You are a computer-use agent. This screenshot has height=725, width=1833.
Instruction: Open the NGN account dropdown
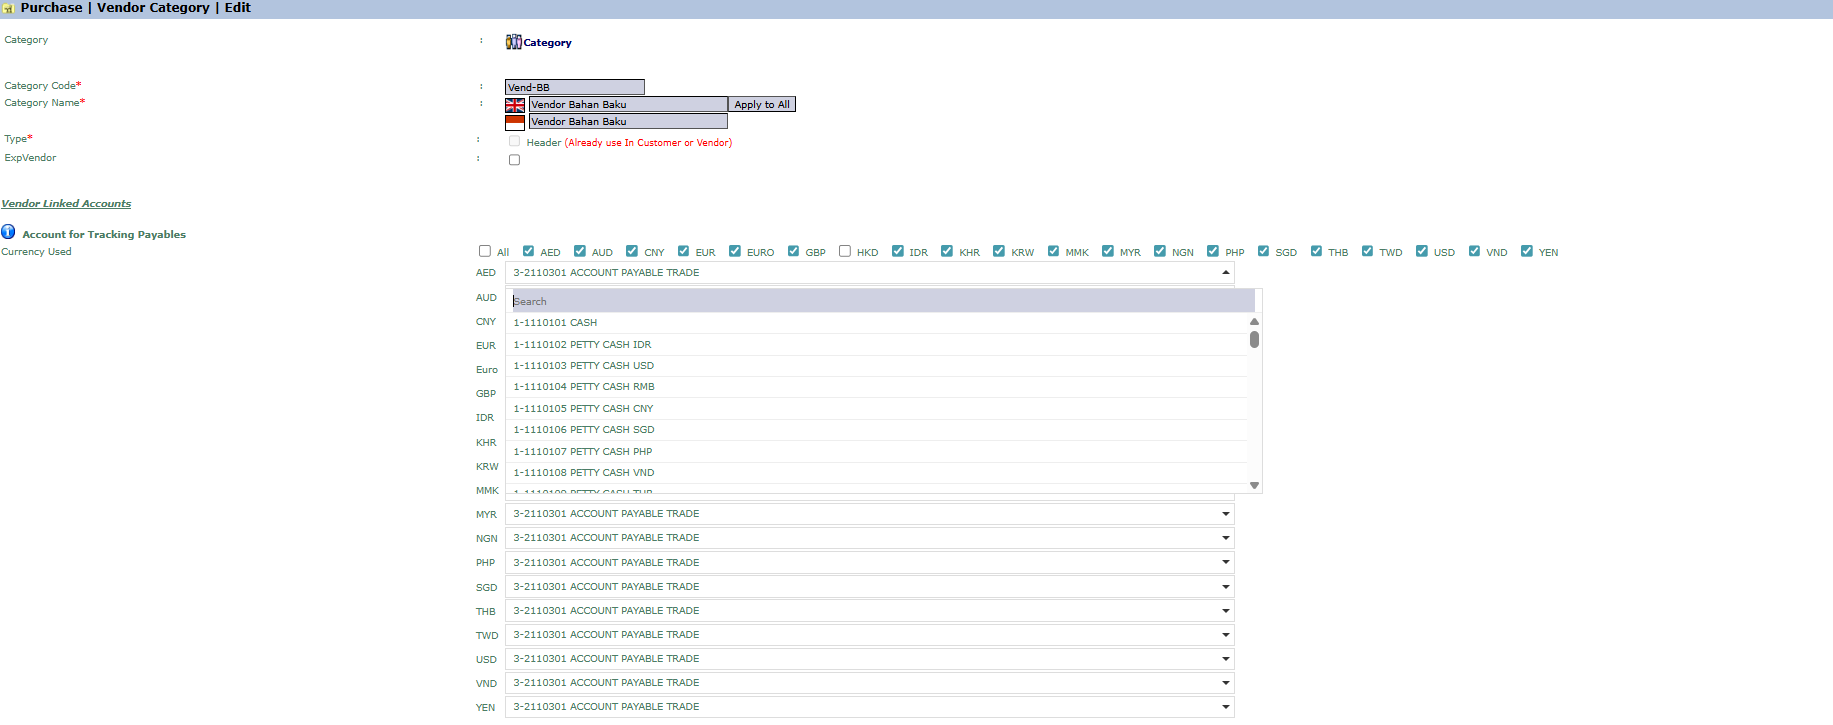click(869, 538)
